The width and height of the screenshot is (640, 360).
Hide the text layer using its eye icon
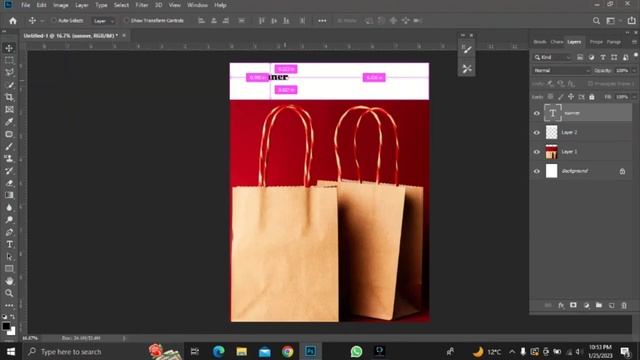(537, 113)
